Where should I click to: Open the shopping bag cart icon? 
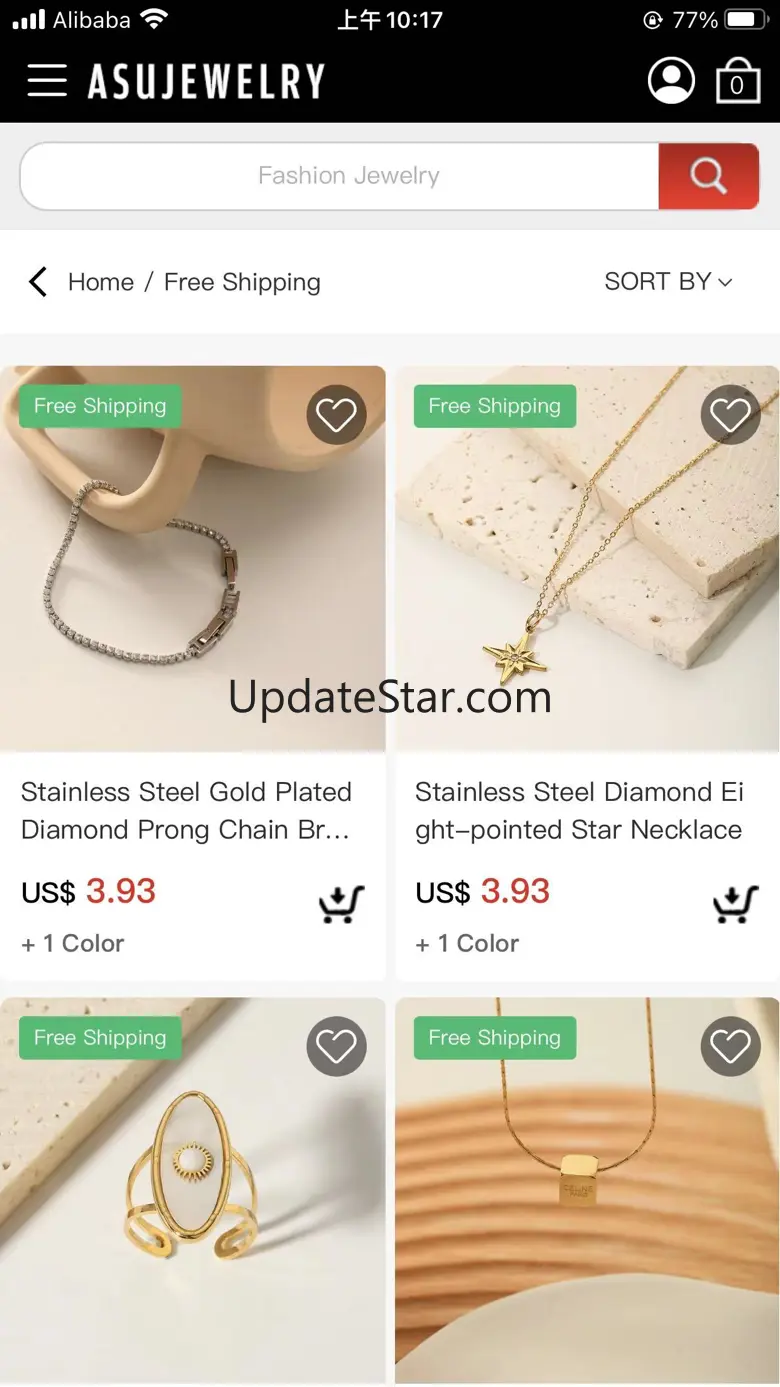click(x=738, y=81)
